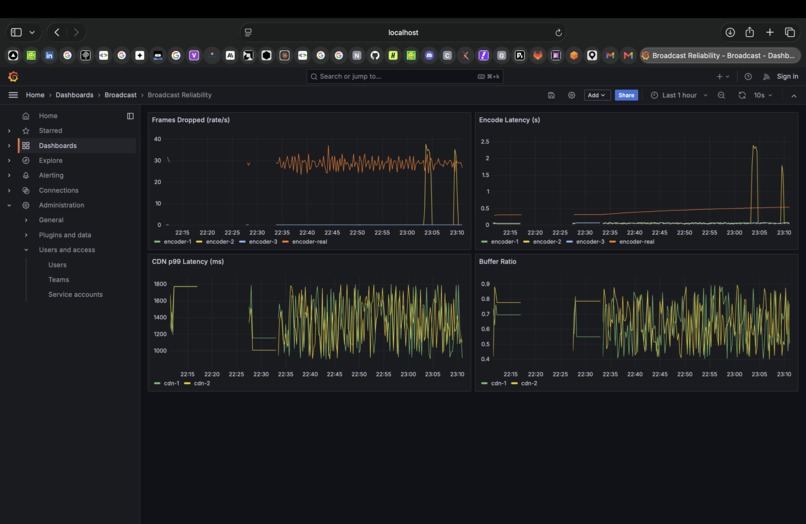
Task: Expand the Dashboards section chevron
Action: pos(9,146)
